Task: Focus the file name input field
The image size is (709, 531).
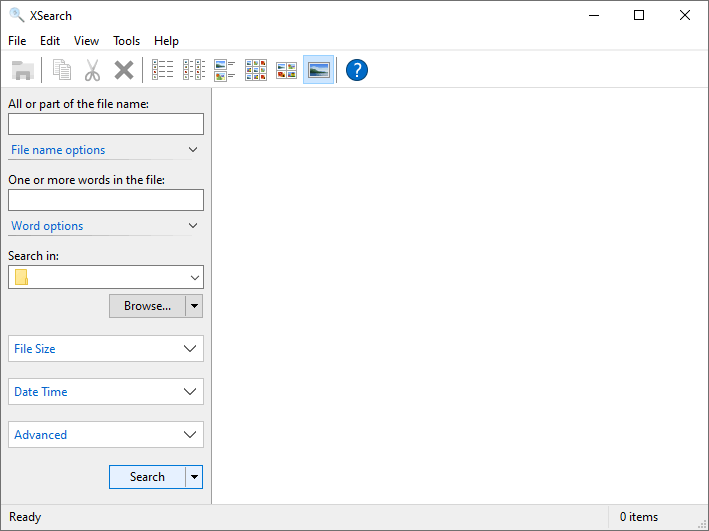Action: pyautogui.click(x=106, y=124)
